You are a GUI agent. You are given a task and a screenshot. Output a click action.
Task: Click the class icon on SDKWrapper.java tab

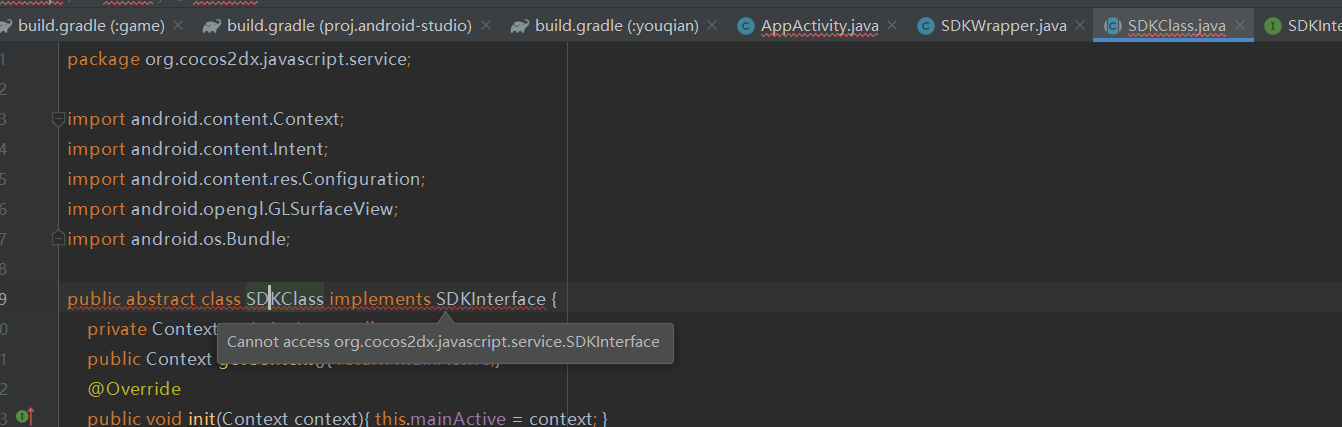tap(925, 26)
